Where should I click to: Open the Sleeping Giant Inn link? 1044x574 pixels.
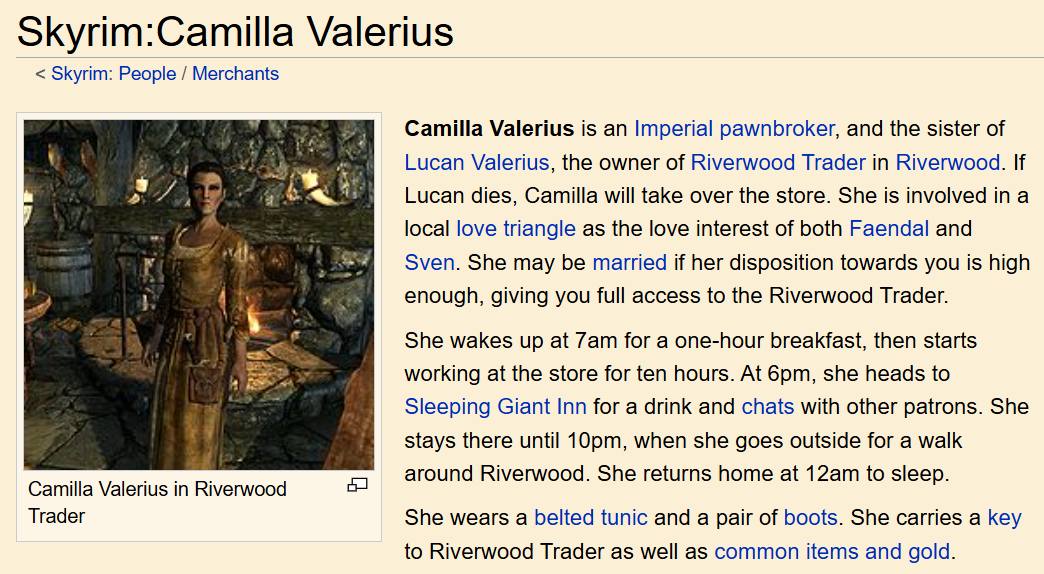pos(495,406)
